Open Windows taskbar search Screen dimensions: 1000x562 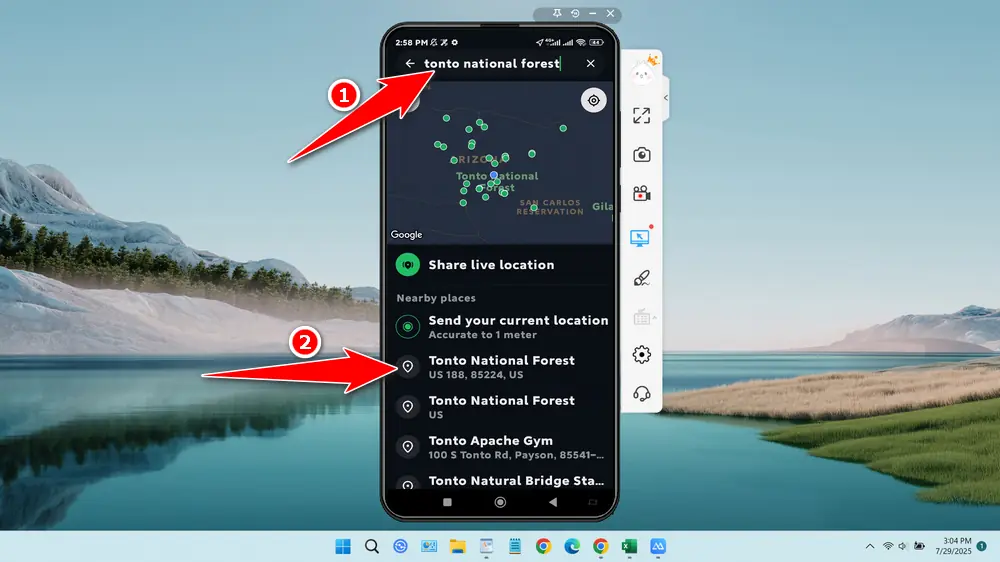coord(372,546)
